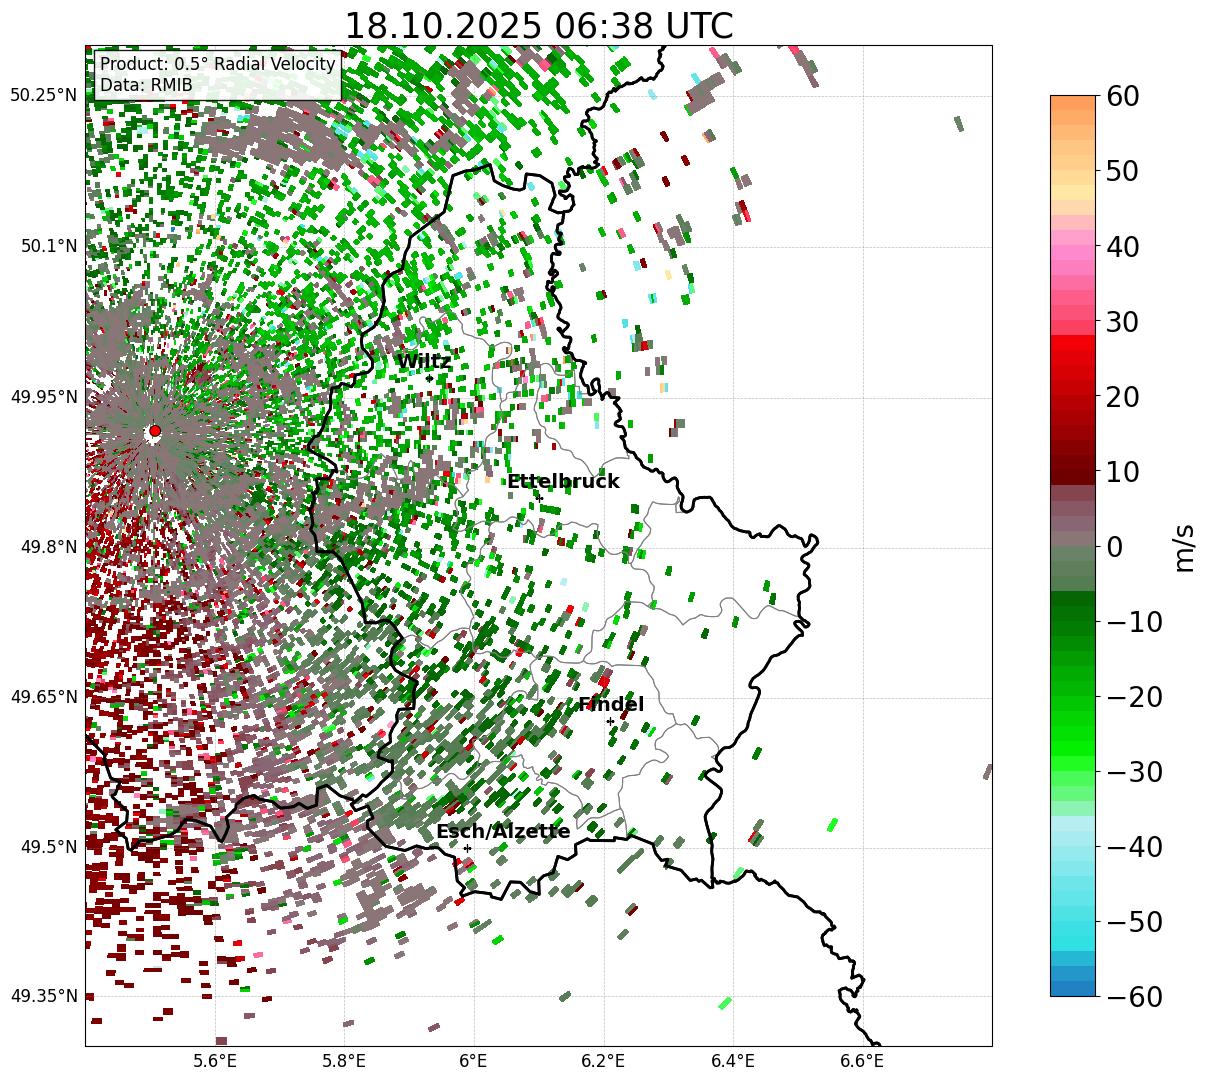This screenshot has width=1207, height=1081.
Task: Click the 5.8°E longitude label
Action: coord(343,1061)
